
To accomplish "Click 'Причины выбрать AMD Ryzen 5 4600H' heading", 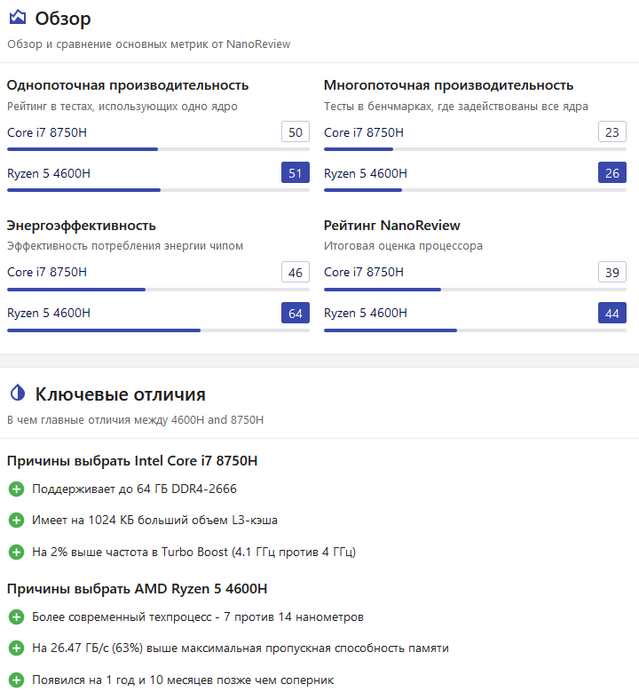I will 137,589.
